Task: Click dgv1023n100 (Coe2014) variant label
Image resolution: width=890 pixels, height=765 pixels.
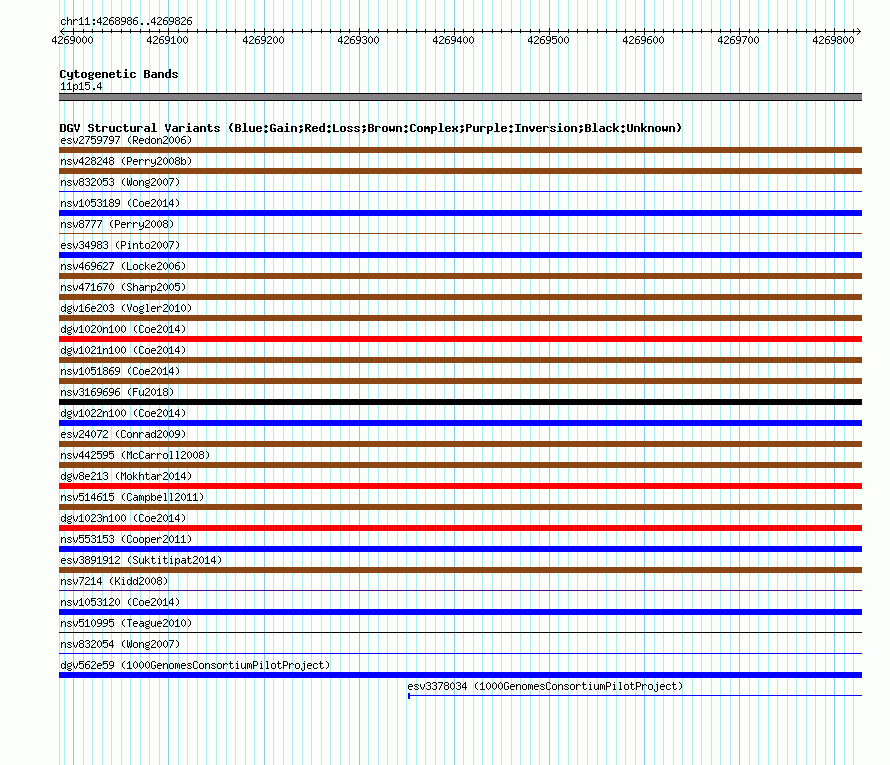Action: (x=123, y=518)
